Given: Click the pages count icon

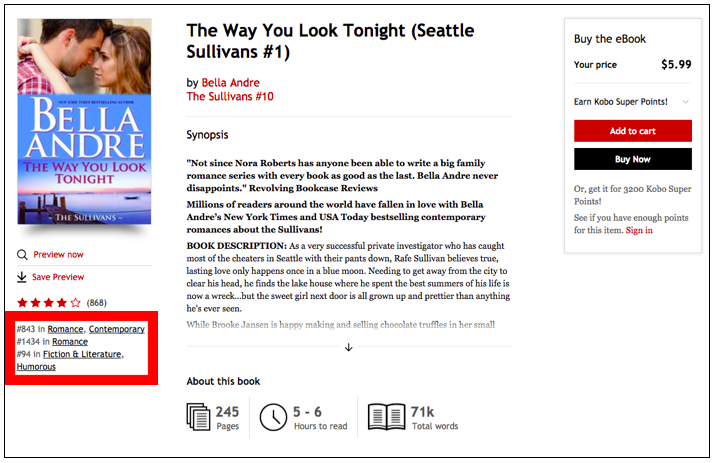Looking at the screenshot, I should tap(199, 416).
